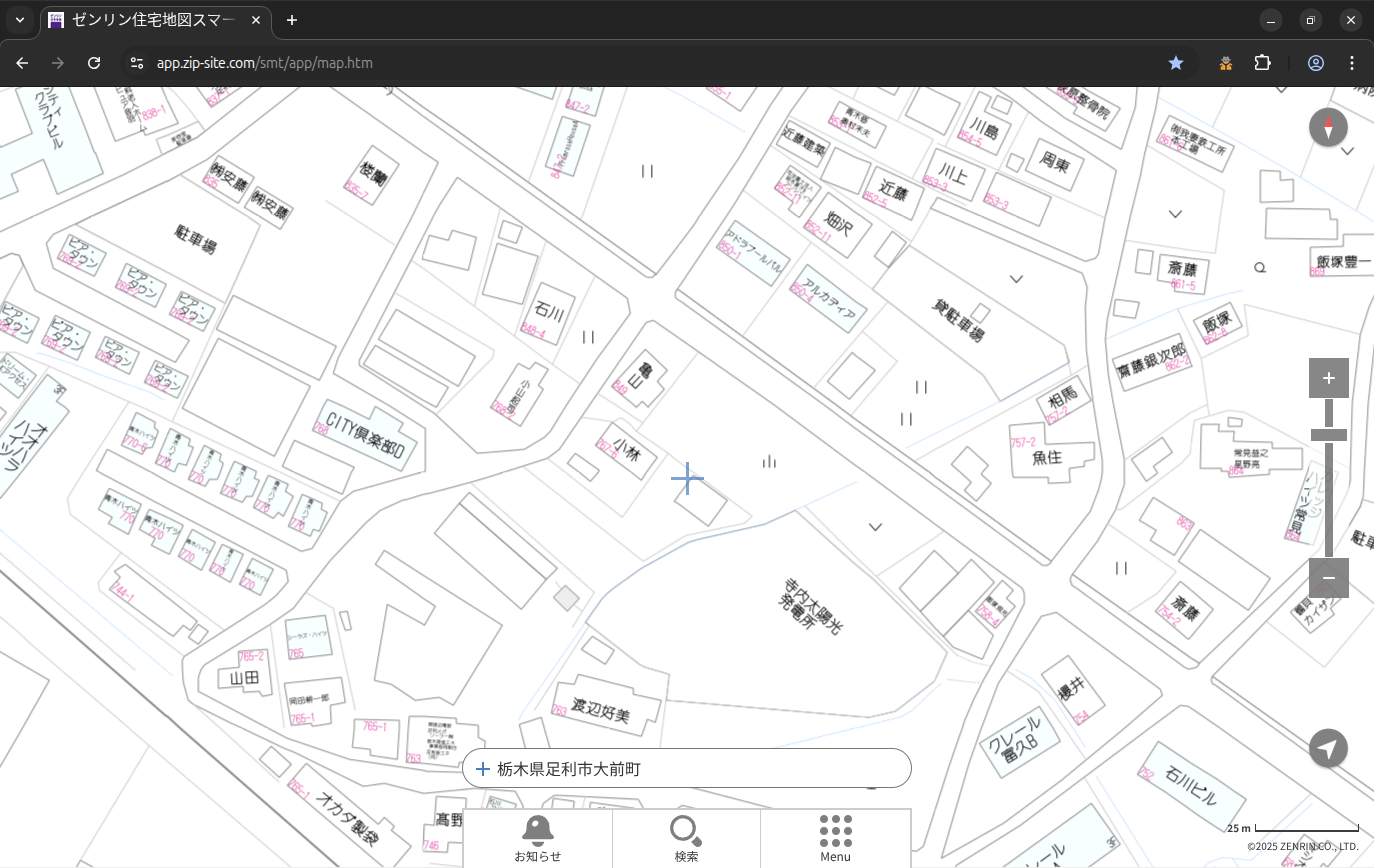Zoom in with the plus button
Viewport: 1374px width, 868px height.
[x=1328, y=378]
